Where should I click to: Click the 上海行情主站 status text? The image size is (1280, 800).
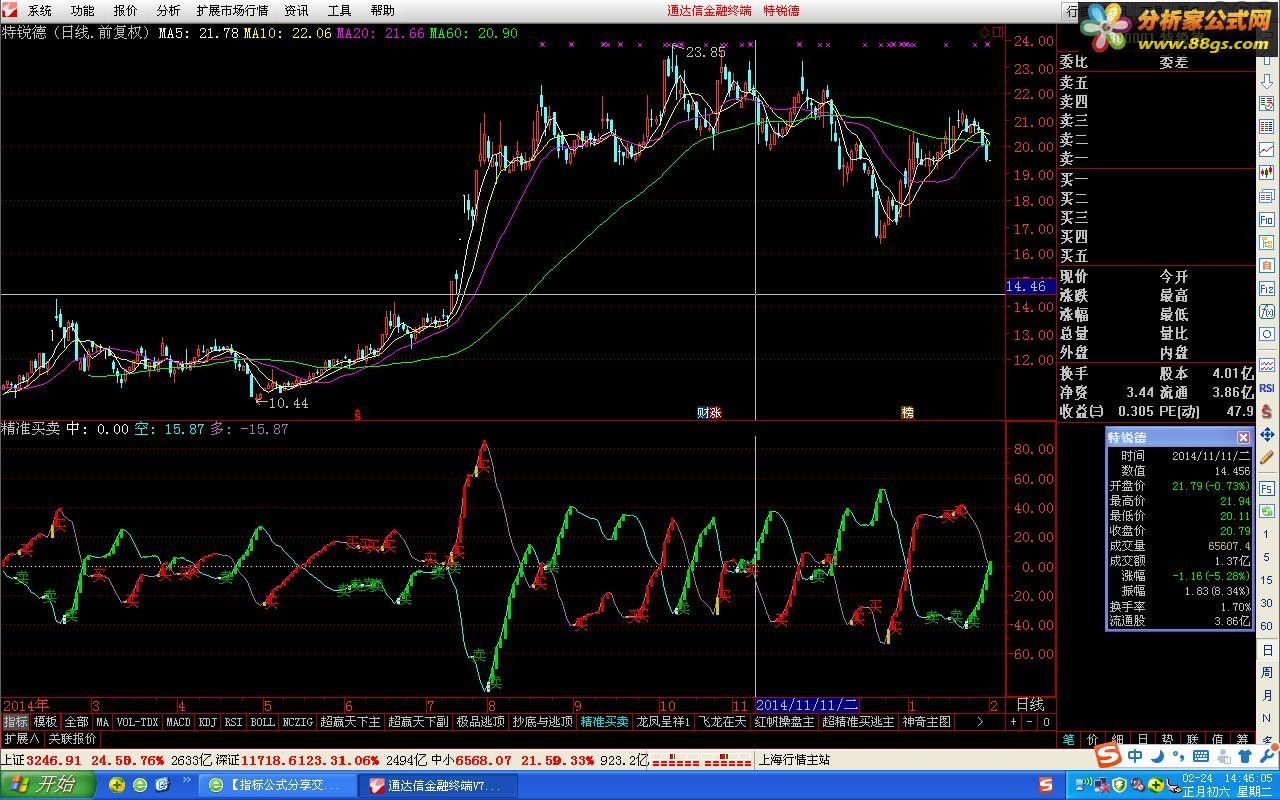(x=795, y=759)
